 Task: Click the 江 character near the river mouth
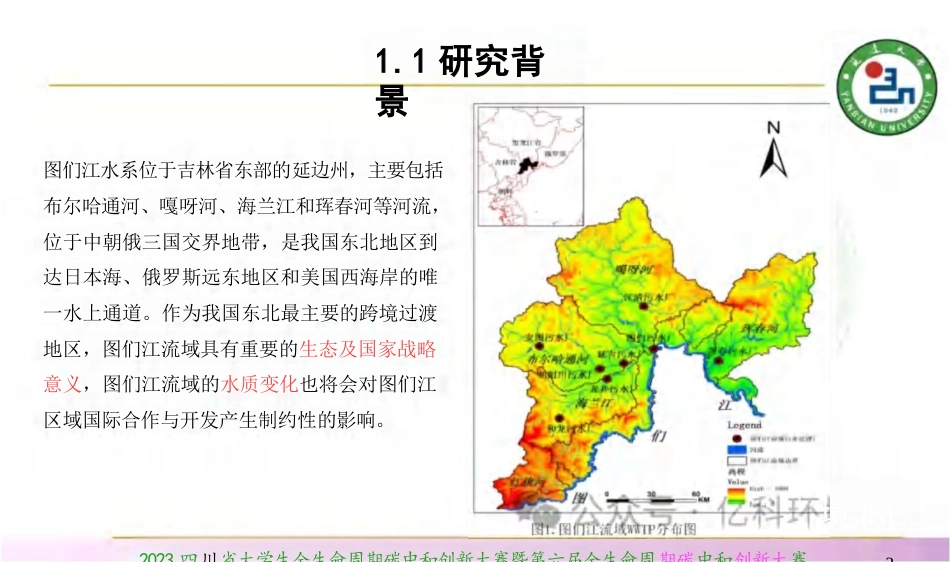724,405
